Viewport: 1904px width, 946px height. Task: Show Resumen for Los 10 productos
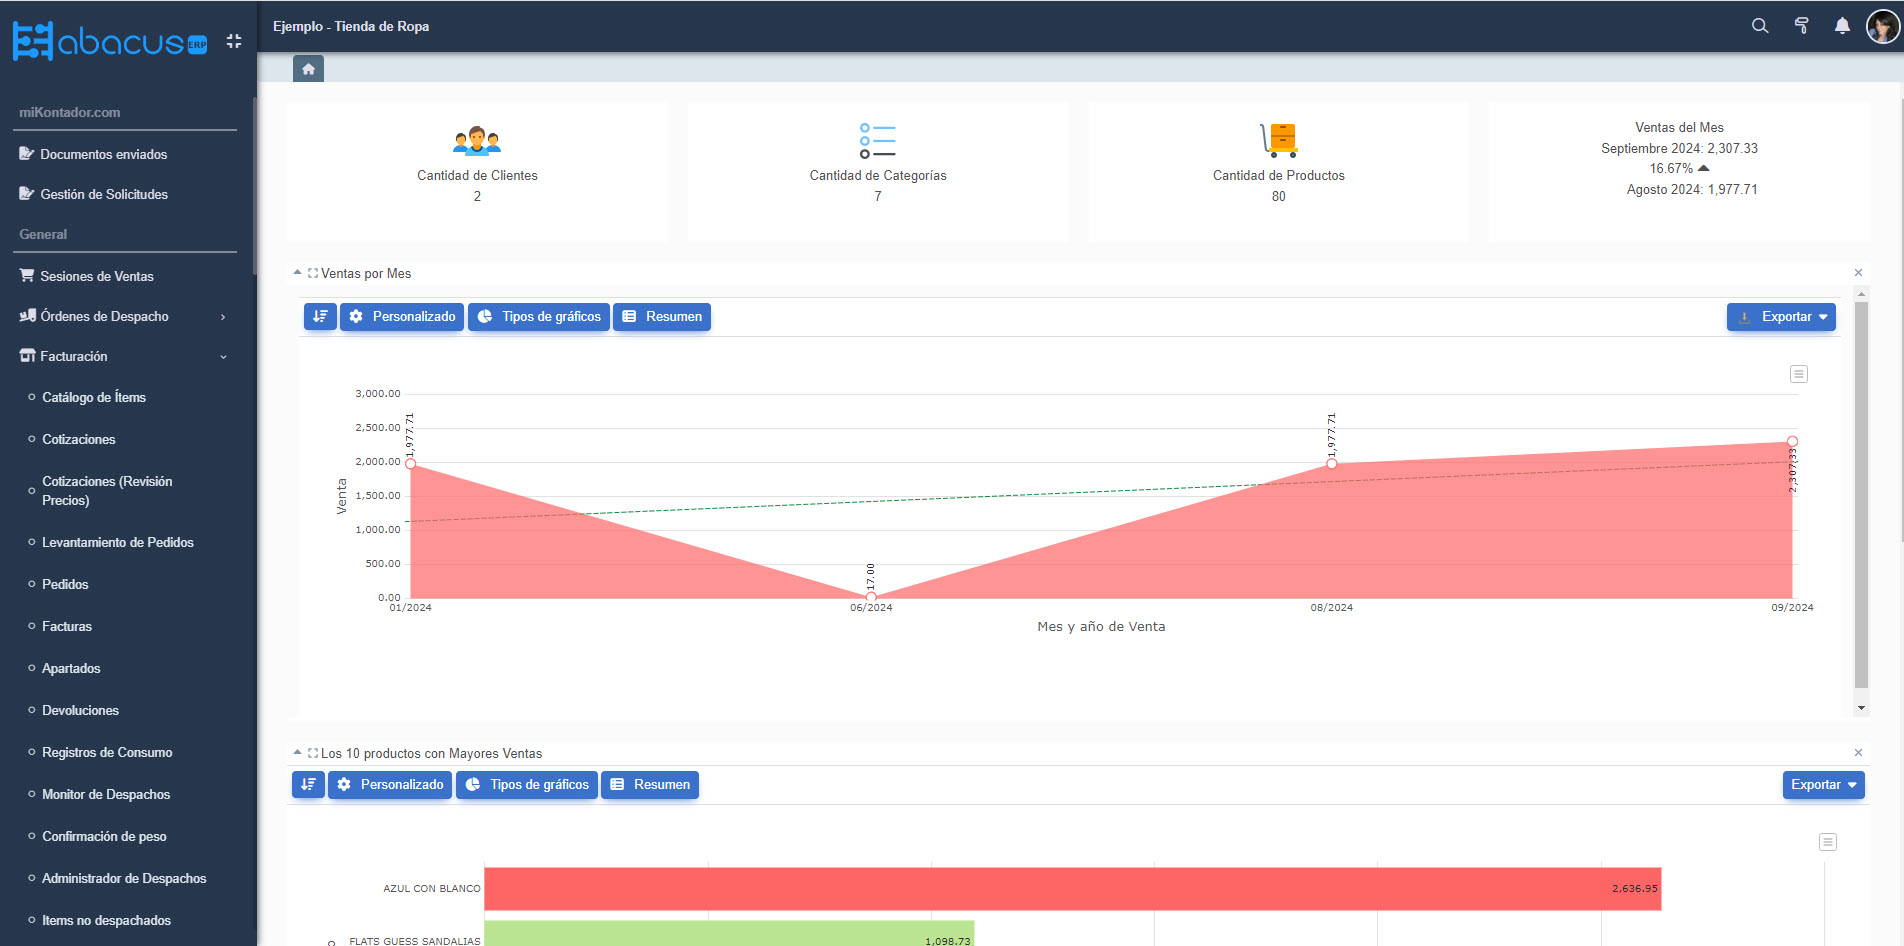point(650,785)
